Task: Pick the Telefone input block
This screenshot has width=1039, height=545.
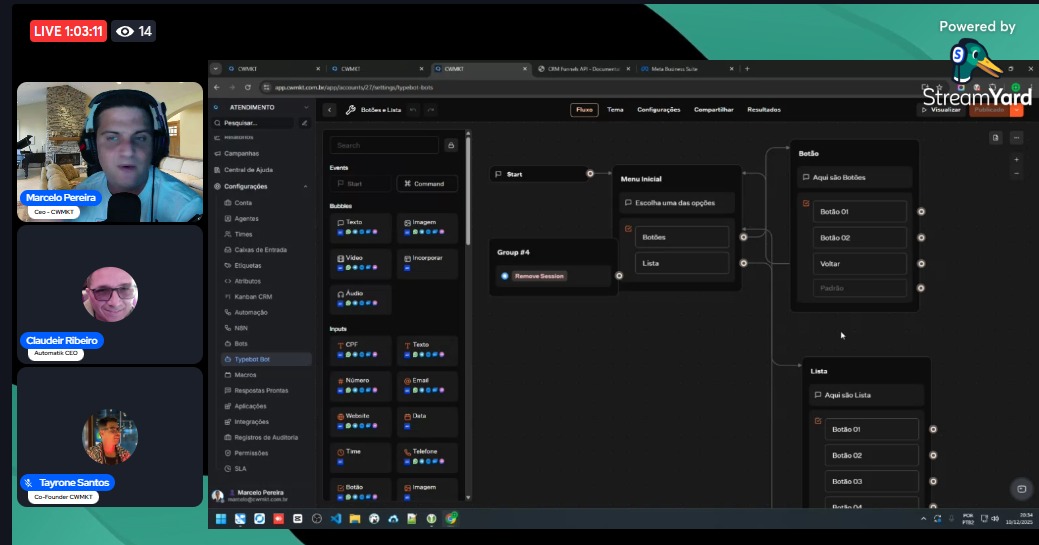Action: coord(427,456)
